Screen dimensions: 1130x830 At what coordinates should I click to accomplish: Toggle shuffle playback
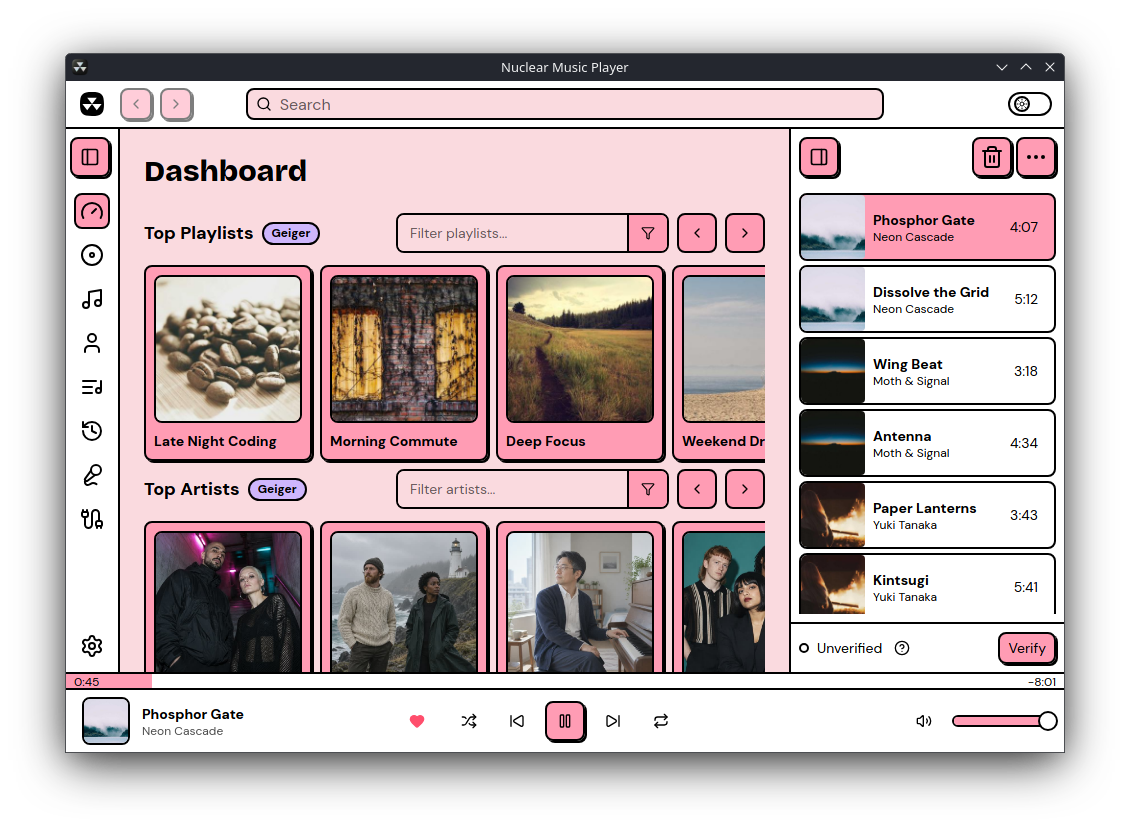(468, 721)
